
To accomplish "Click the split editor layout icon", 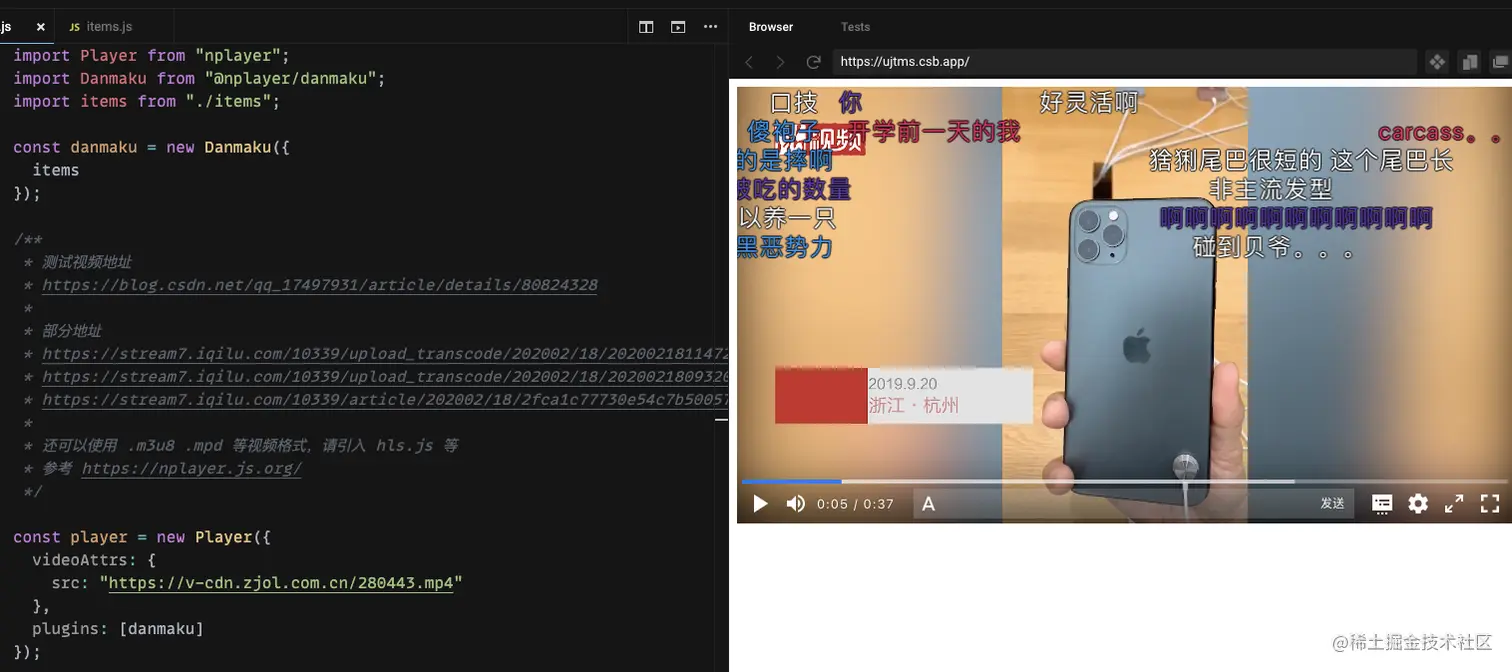I will [x=646, y=27].
